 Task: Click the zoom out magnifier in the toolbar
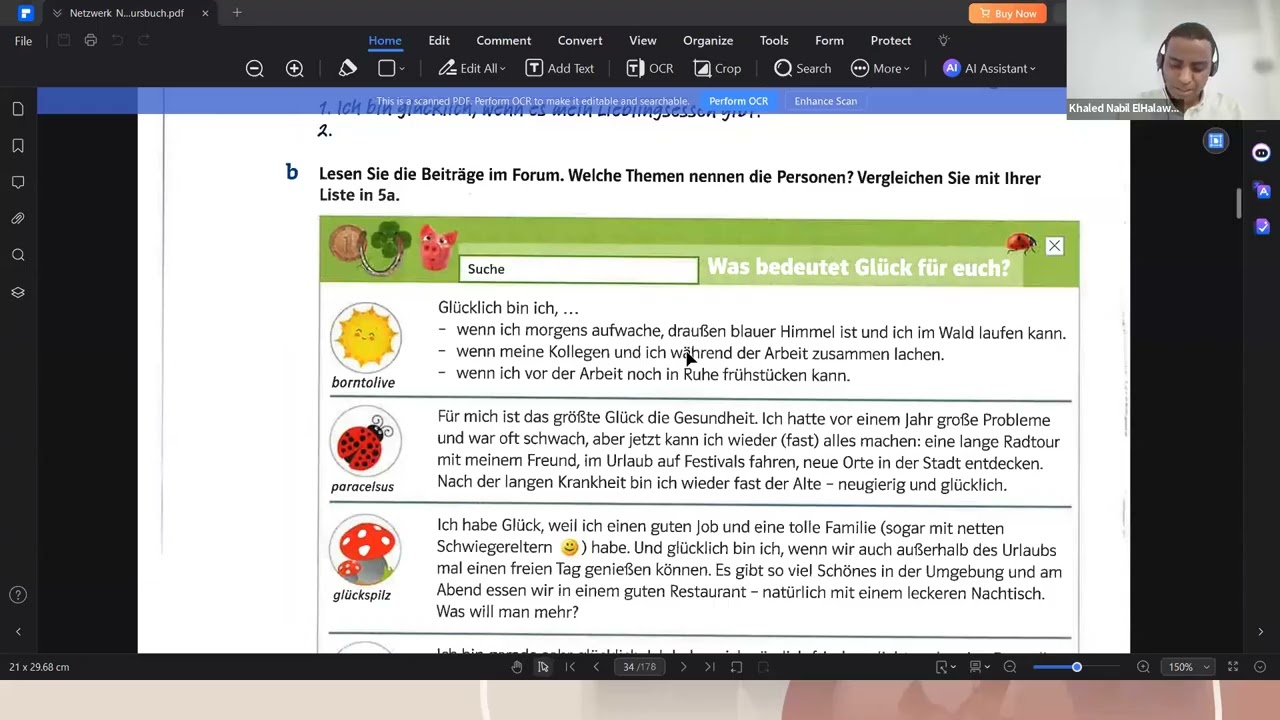tap(255, 68)
